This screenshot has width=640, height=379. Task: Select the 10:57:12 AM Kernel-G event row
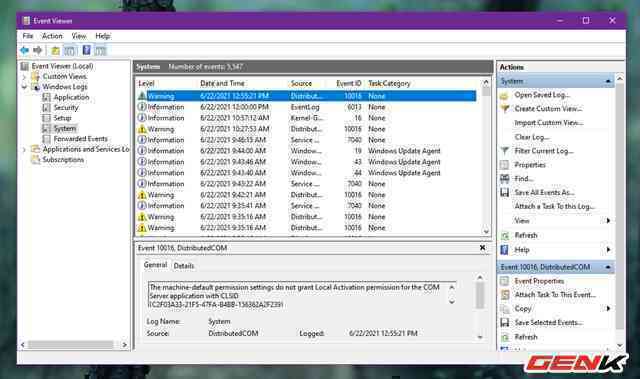[307, 118]
